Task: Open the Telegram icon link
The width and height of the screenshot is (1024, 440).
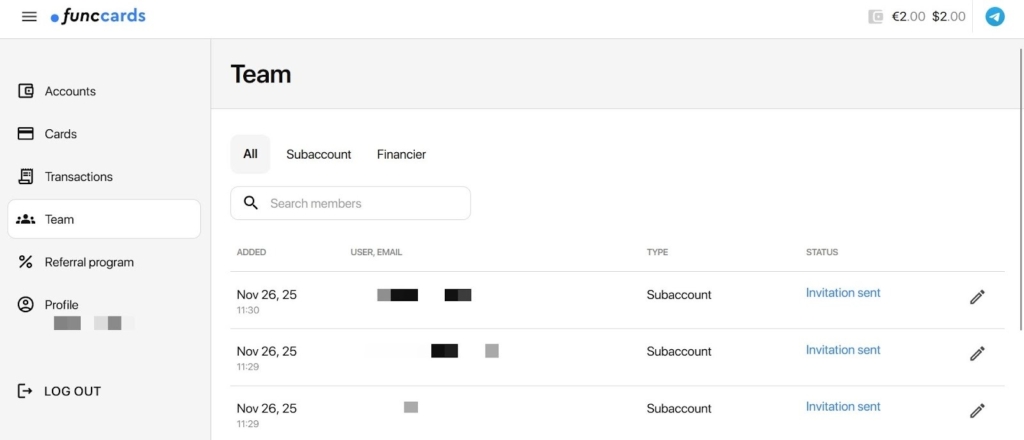Action: pos(994,17)
